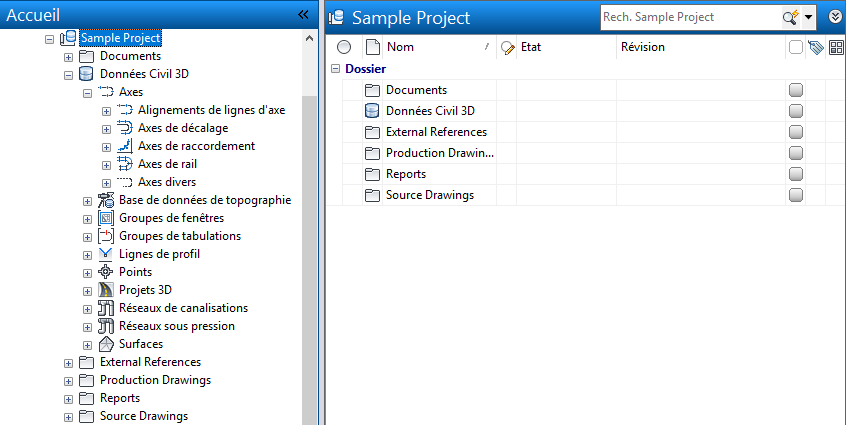Check the Documents row checkbox
846x425 pixels.
click(x=796, y=90)
